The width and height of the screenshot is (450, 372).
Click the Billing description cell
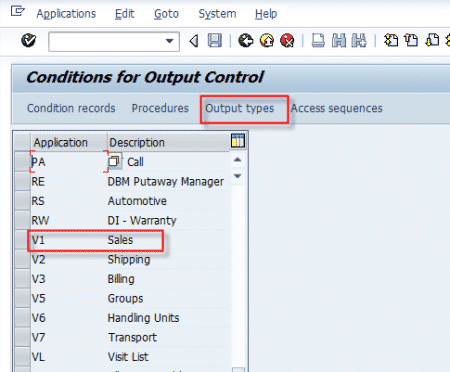pos(168,279)
